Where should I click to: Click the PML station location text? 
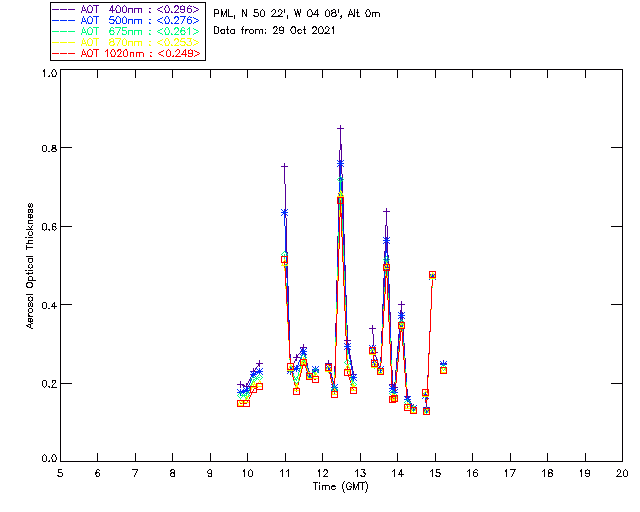tap(297, 14)
